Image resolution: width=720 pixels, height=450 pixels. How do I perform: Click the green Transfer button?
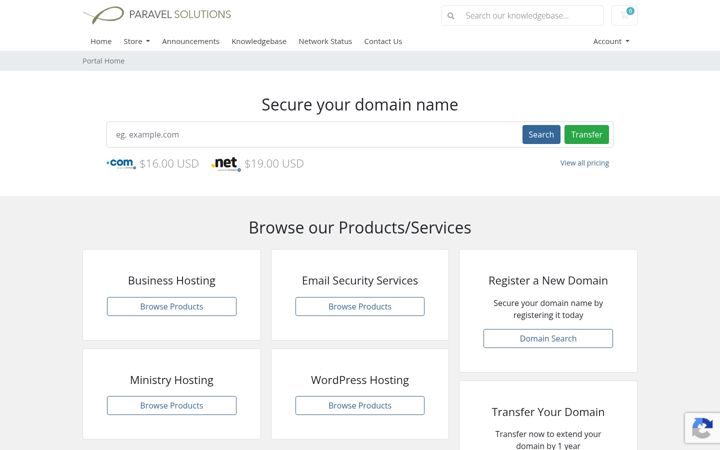[586, 135]
